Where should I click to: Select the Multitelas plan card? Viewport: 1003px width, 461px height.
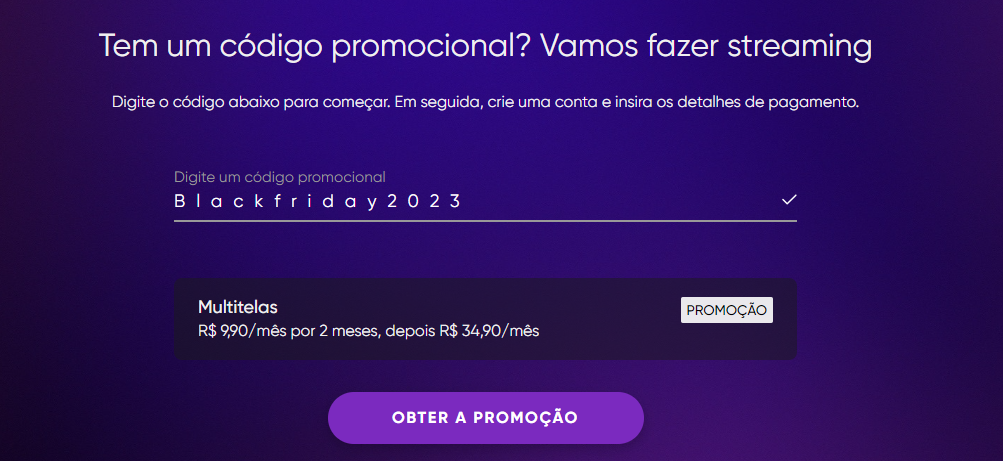[x=485, y=318]
